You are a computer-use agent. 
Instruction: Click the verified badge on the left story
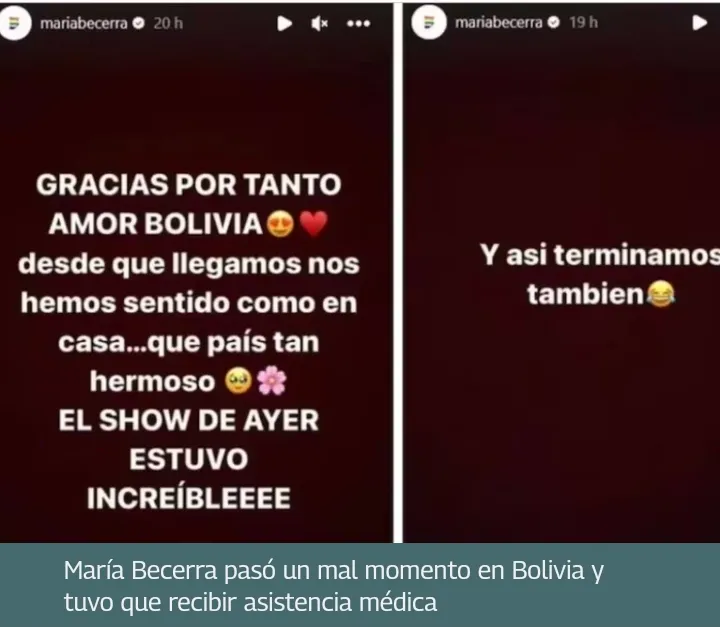139,23
